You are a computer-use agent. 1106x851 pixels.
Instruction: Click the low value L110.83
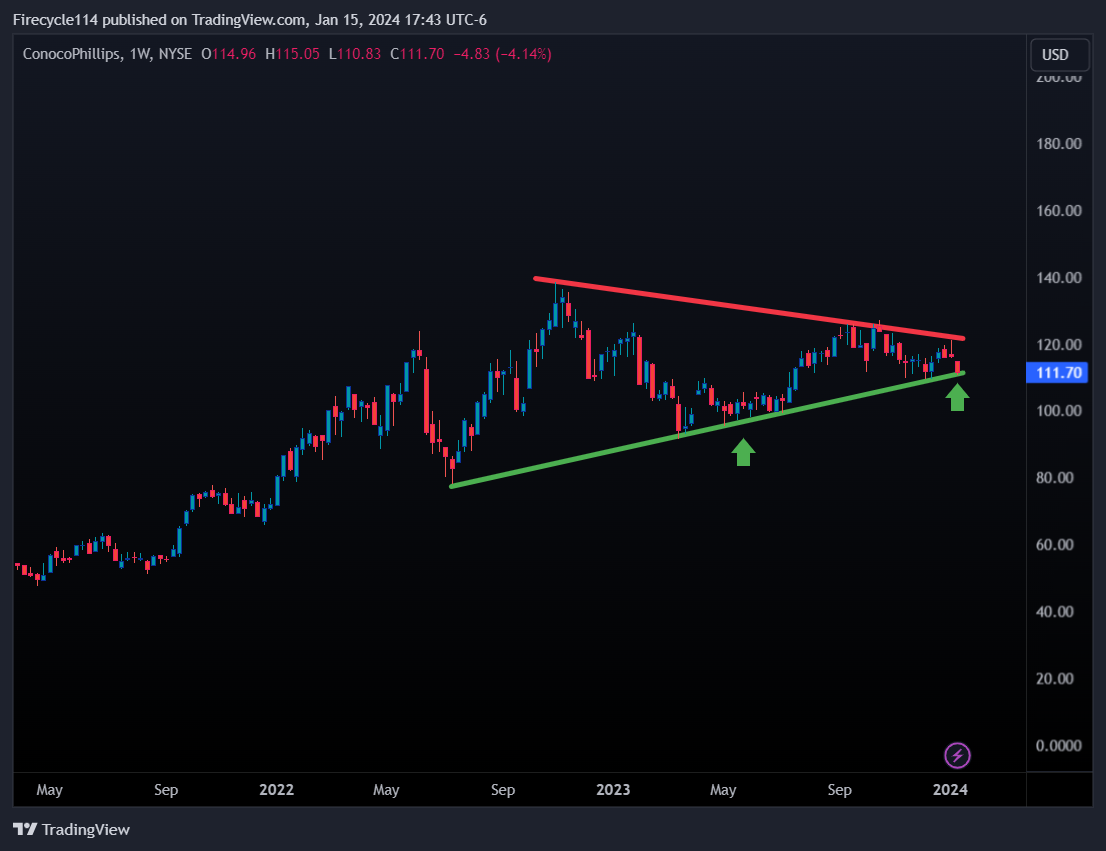(x=355, y=54)
